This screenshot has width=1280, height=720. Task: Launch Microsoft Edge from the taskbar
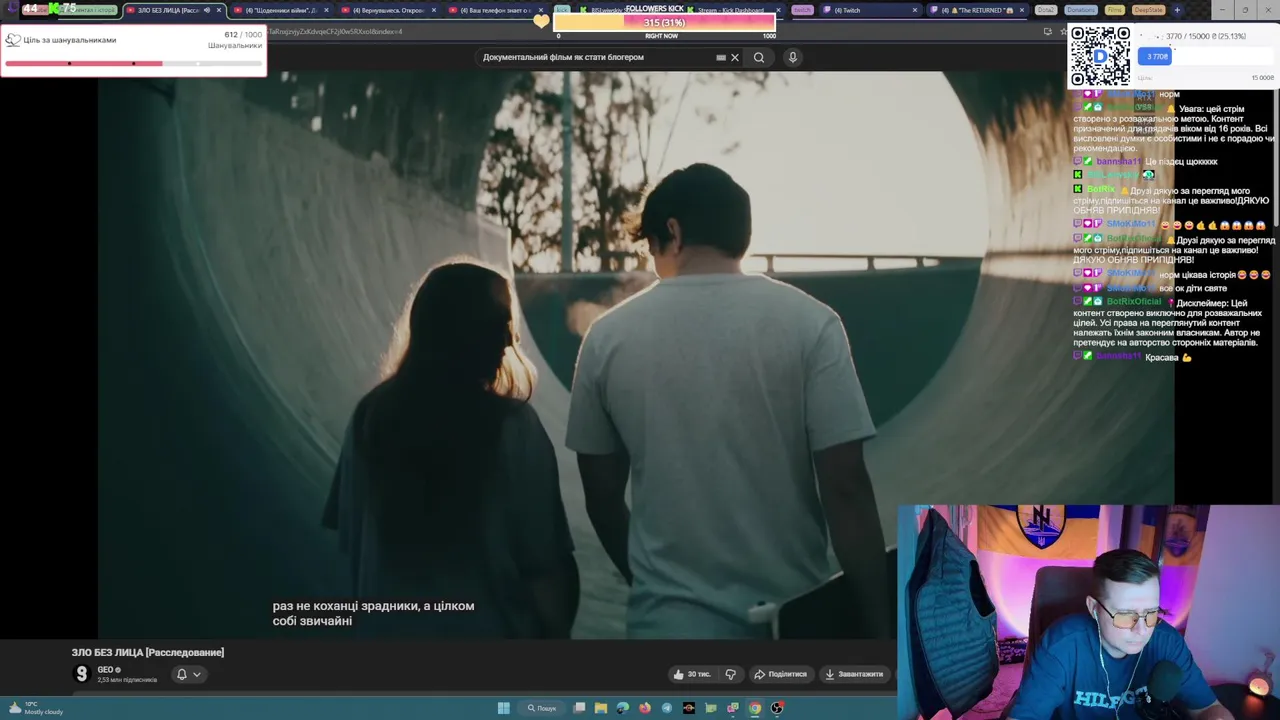(x=623, y=708)
